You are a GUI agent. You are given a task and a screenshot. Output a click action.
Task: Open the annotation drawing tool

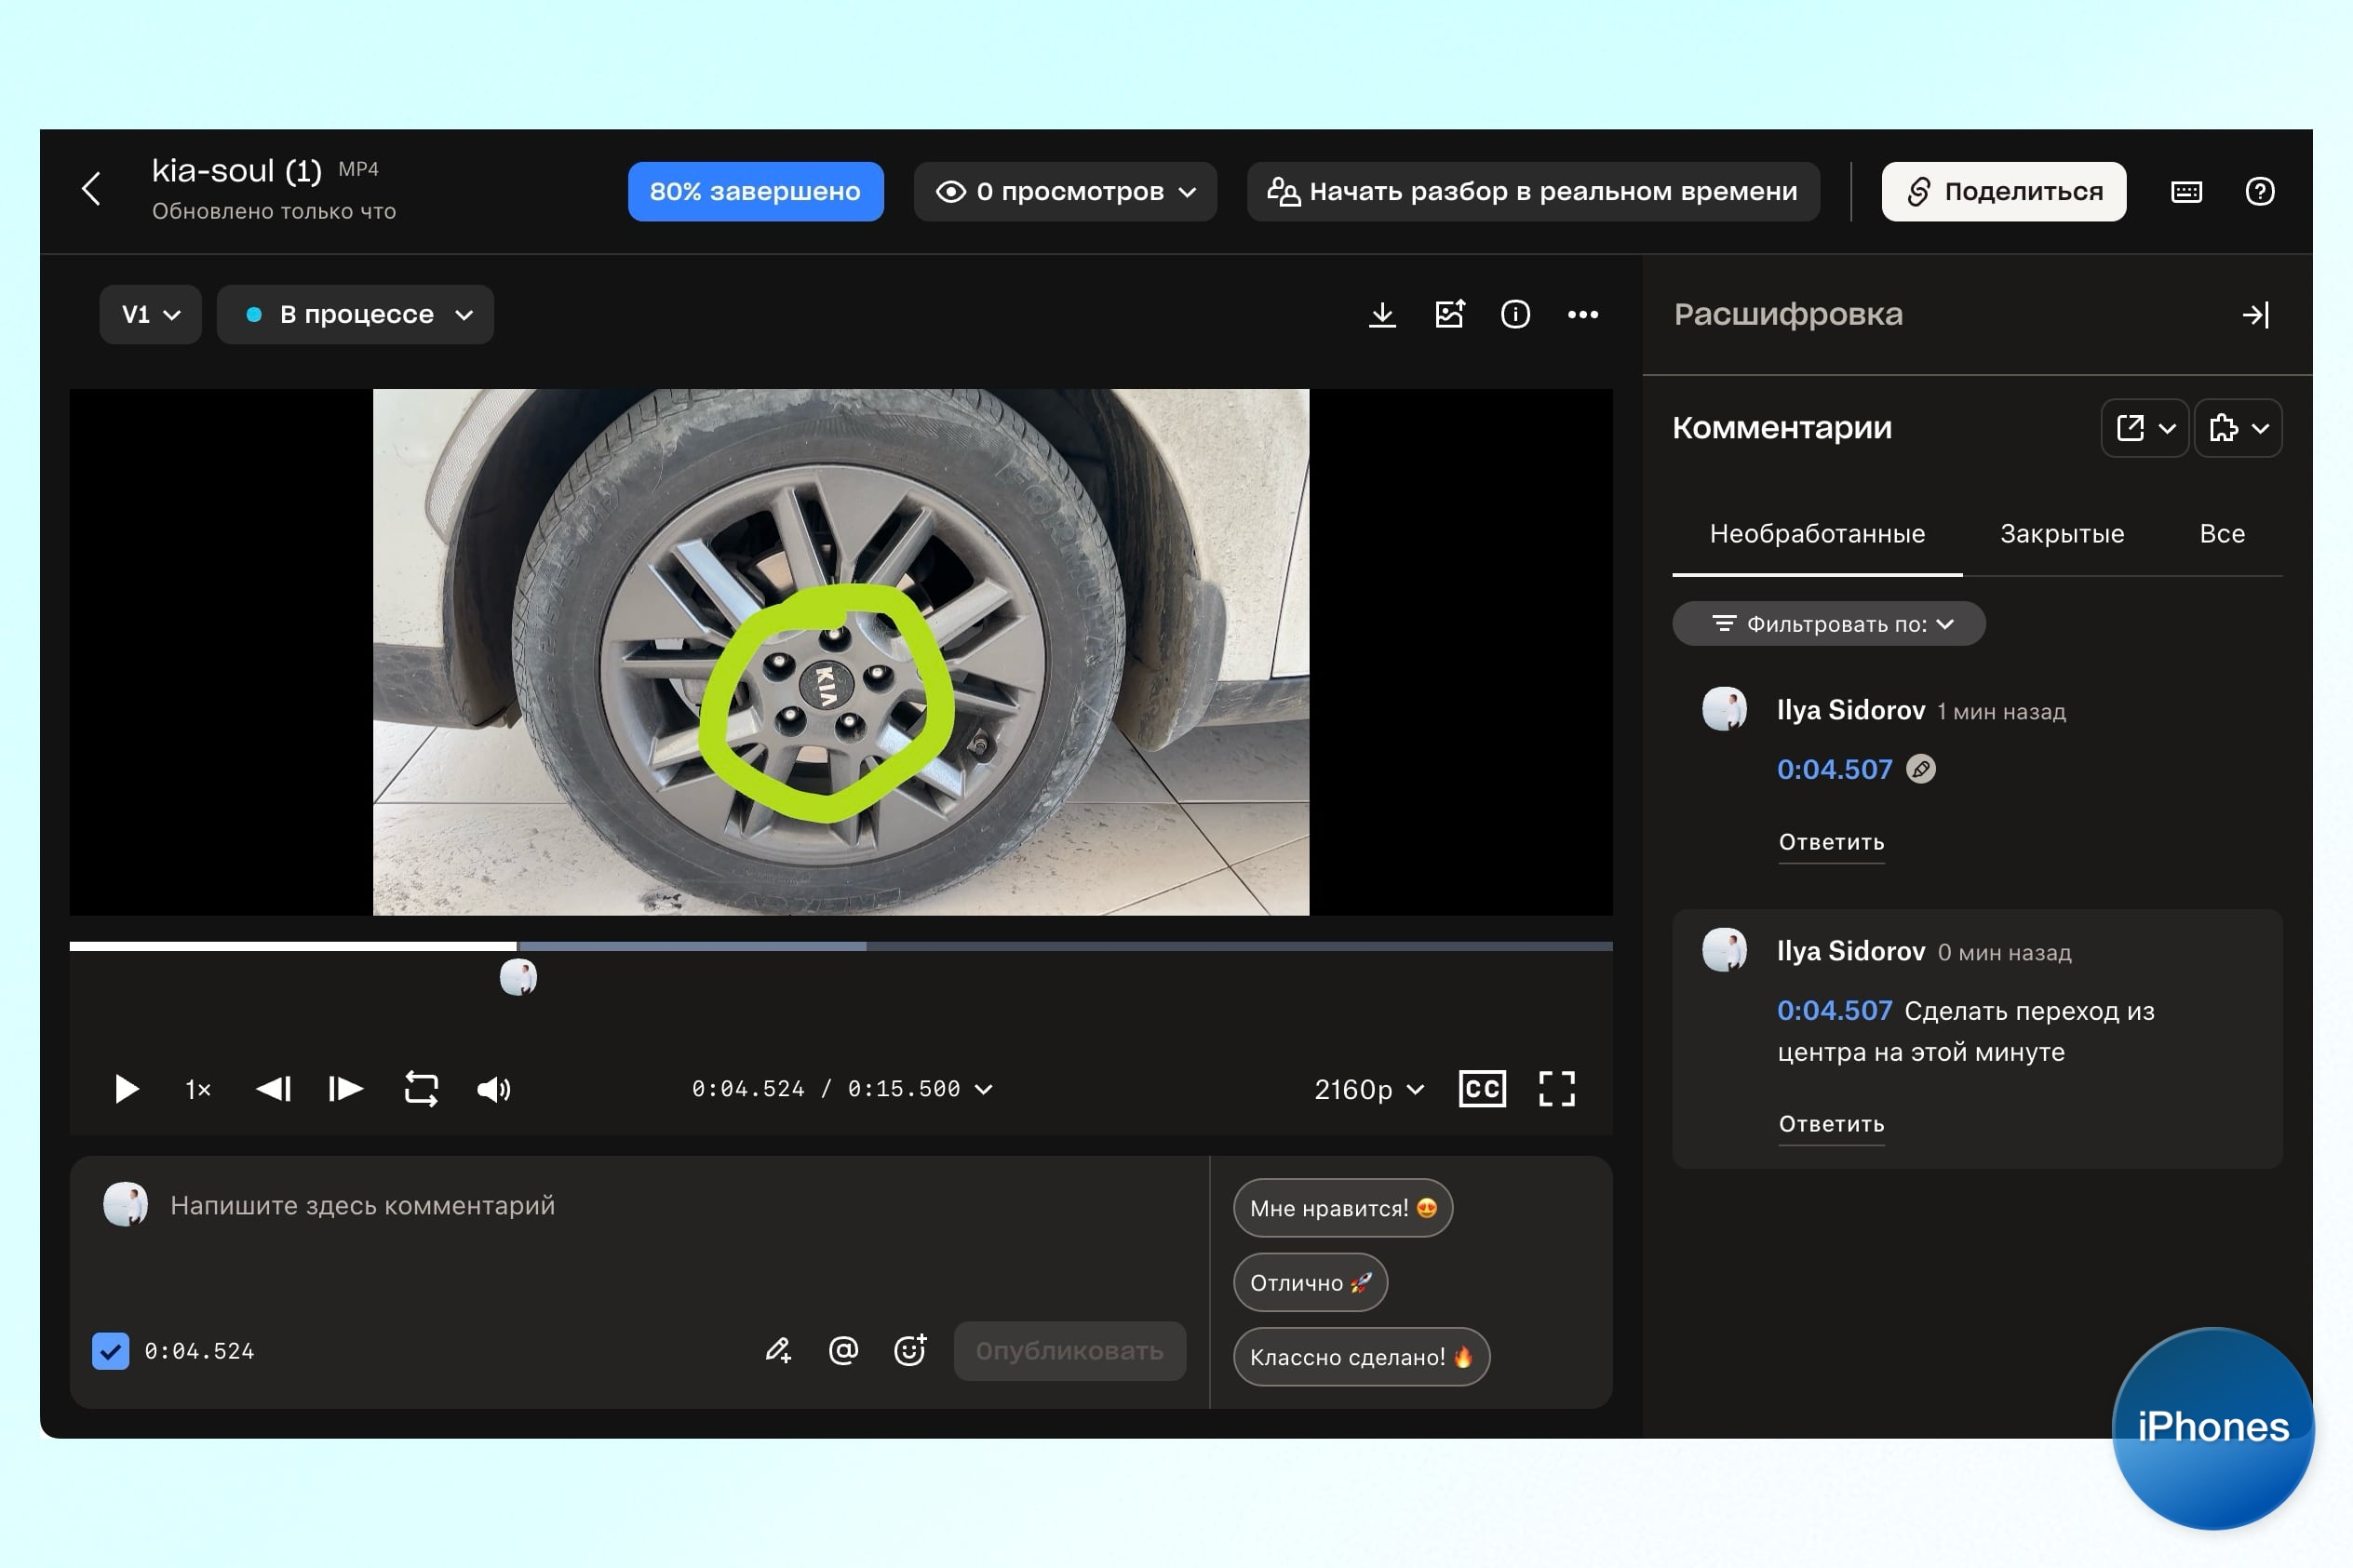(x=778, y=1351)
